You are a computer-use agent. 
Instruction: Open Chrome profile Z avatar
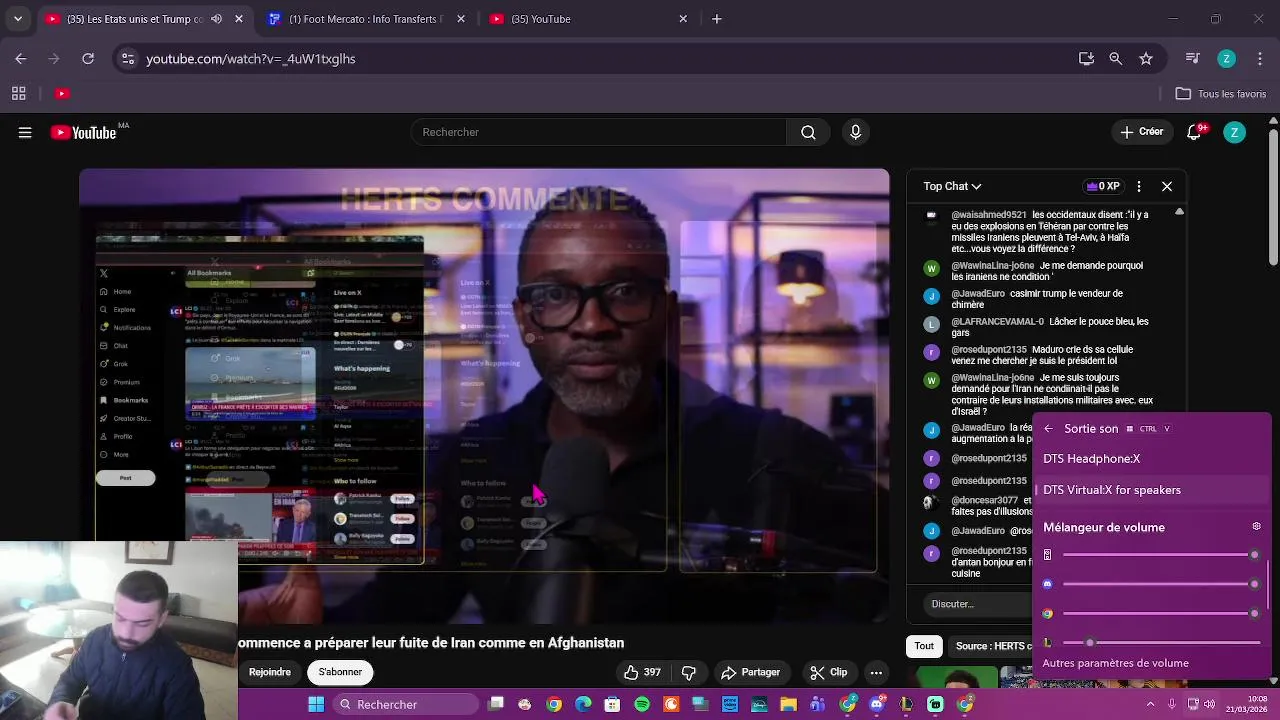(x=1226, y=59)
